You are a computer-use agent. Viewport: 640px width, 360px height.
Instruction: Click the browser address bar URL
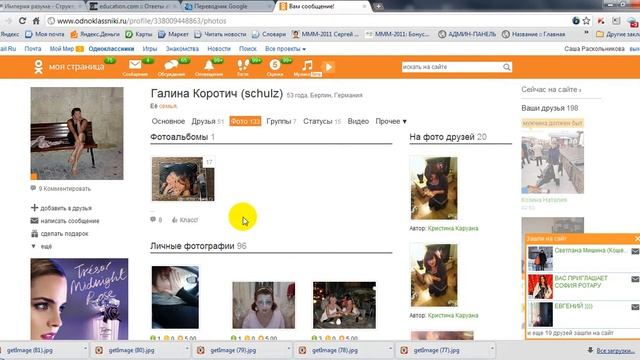click(141, 21)
